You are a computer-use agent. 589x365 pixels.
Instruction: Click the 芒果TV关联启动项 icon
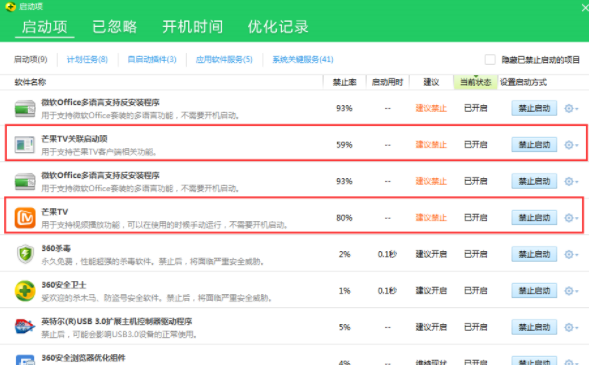[25, 145]
